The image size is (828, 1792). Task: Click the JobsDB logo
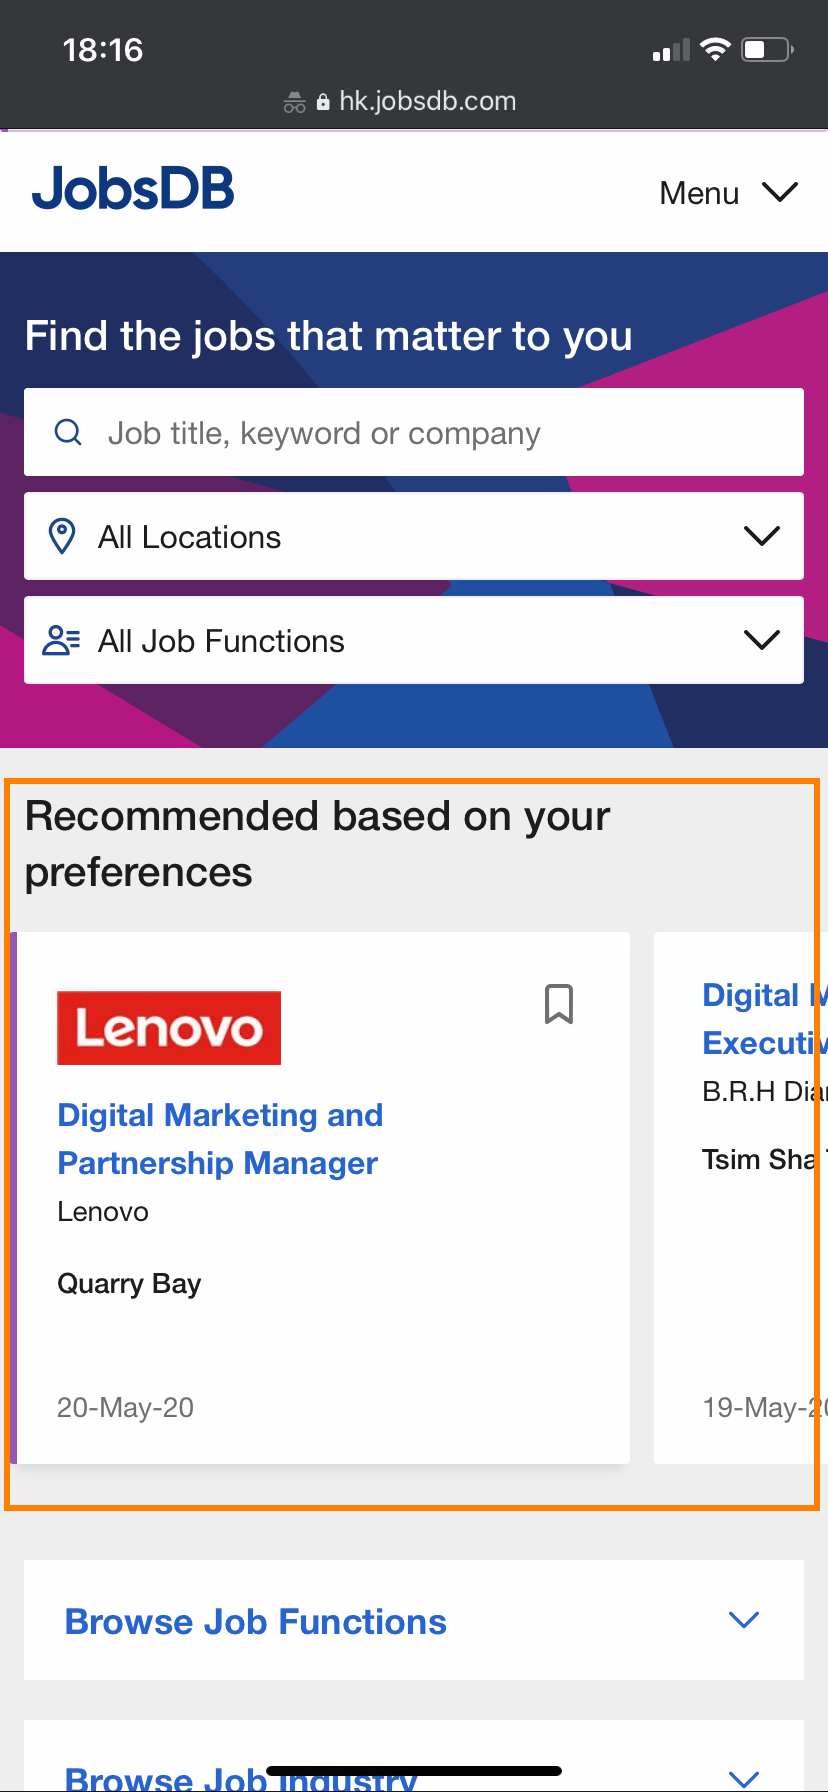(133, 189)
